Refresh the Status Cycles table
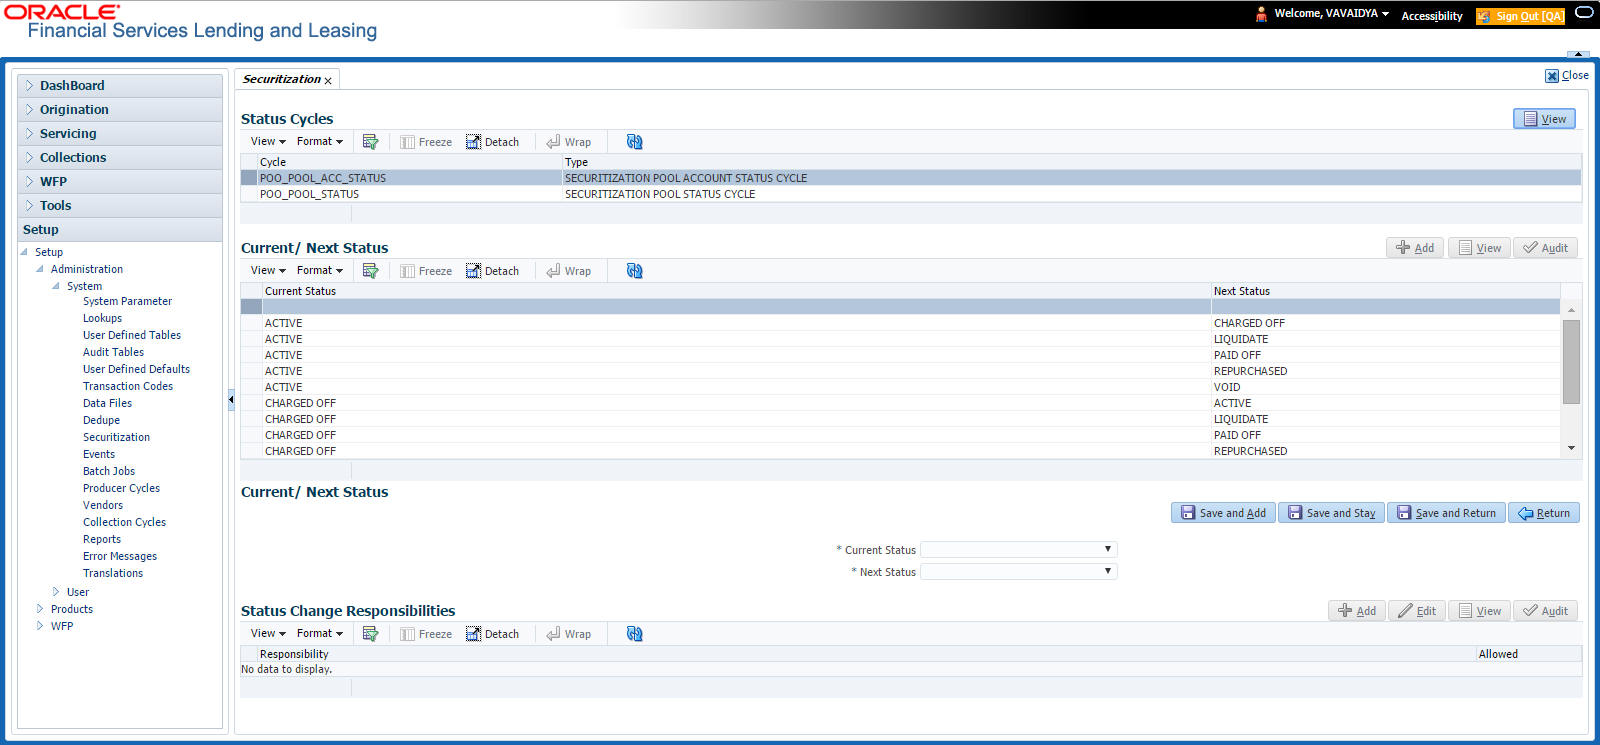This screenshot has height=745, width=1600. [x=634, y=142]
